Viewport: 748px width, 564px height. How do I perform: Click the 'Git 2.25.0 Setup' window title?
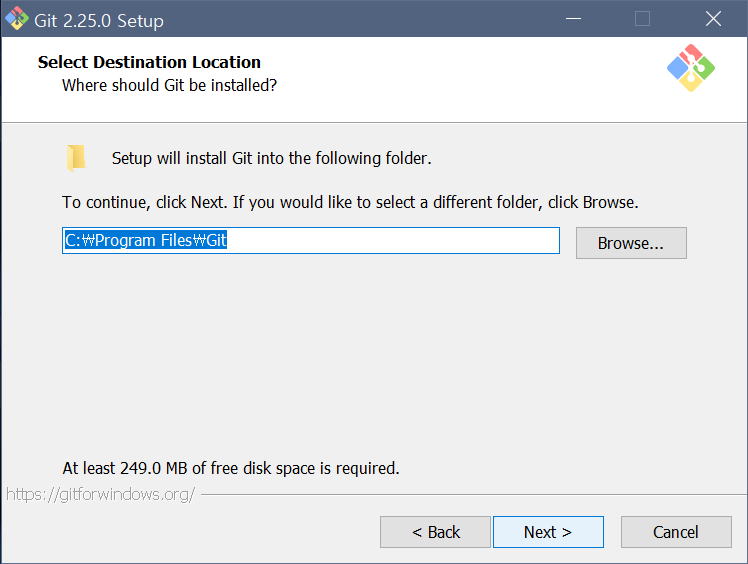tap(99, 21)
